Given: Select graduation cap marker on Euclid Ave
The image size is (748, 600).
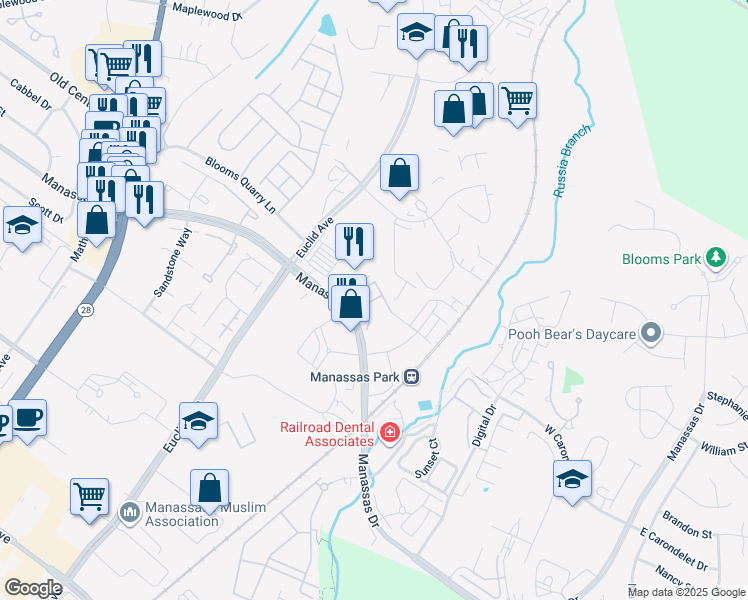Looking at the screenshot, I should pyautogui.click(x=198, y=424).
